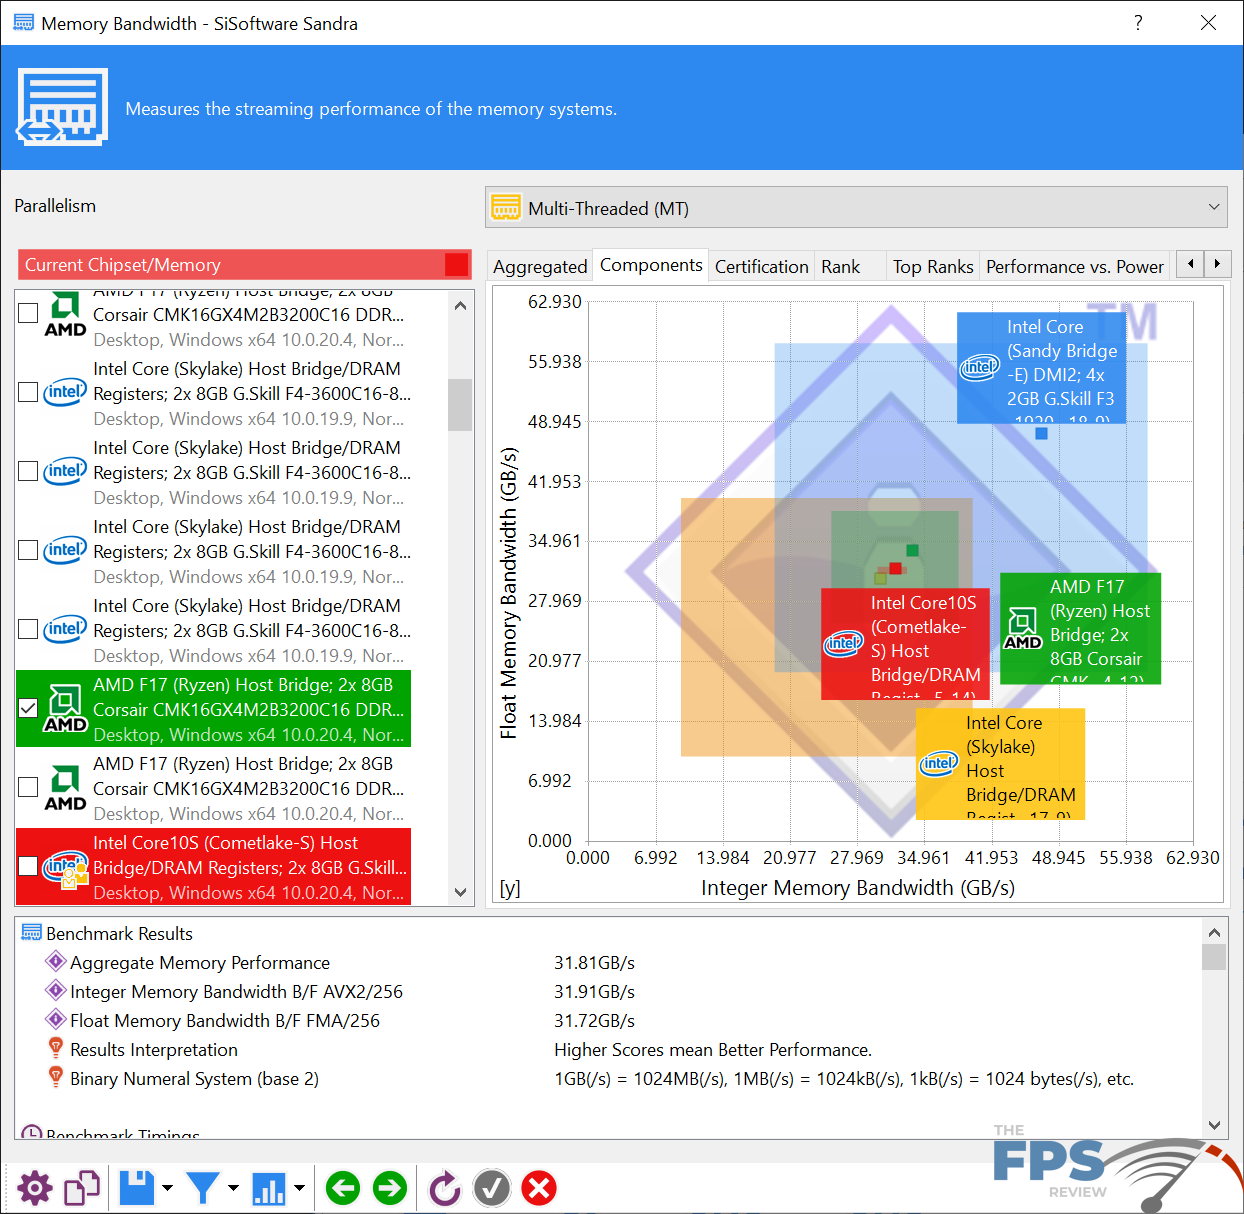Switch to the Aggregated tab

tap(540, 266)
